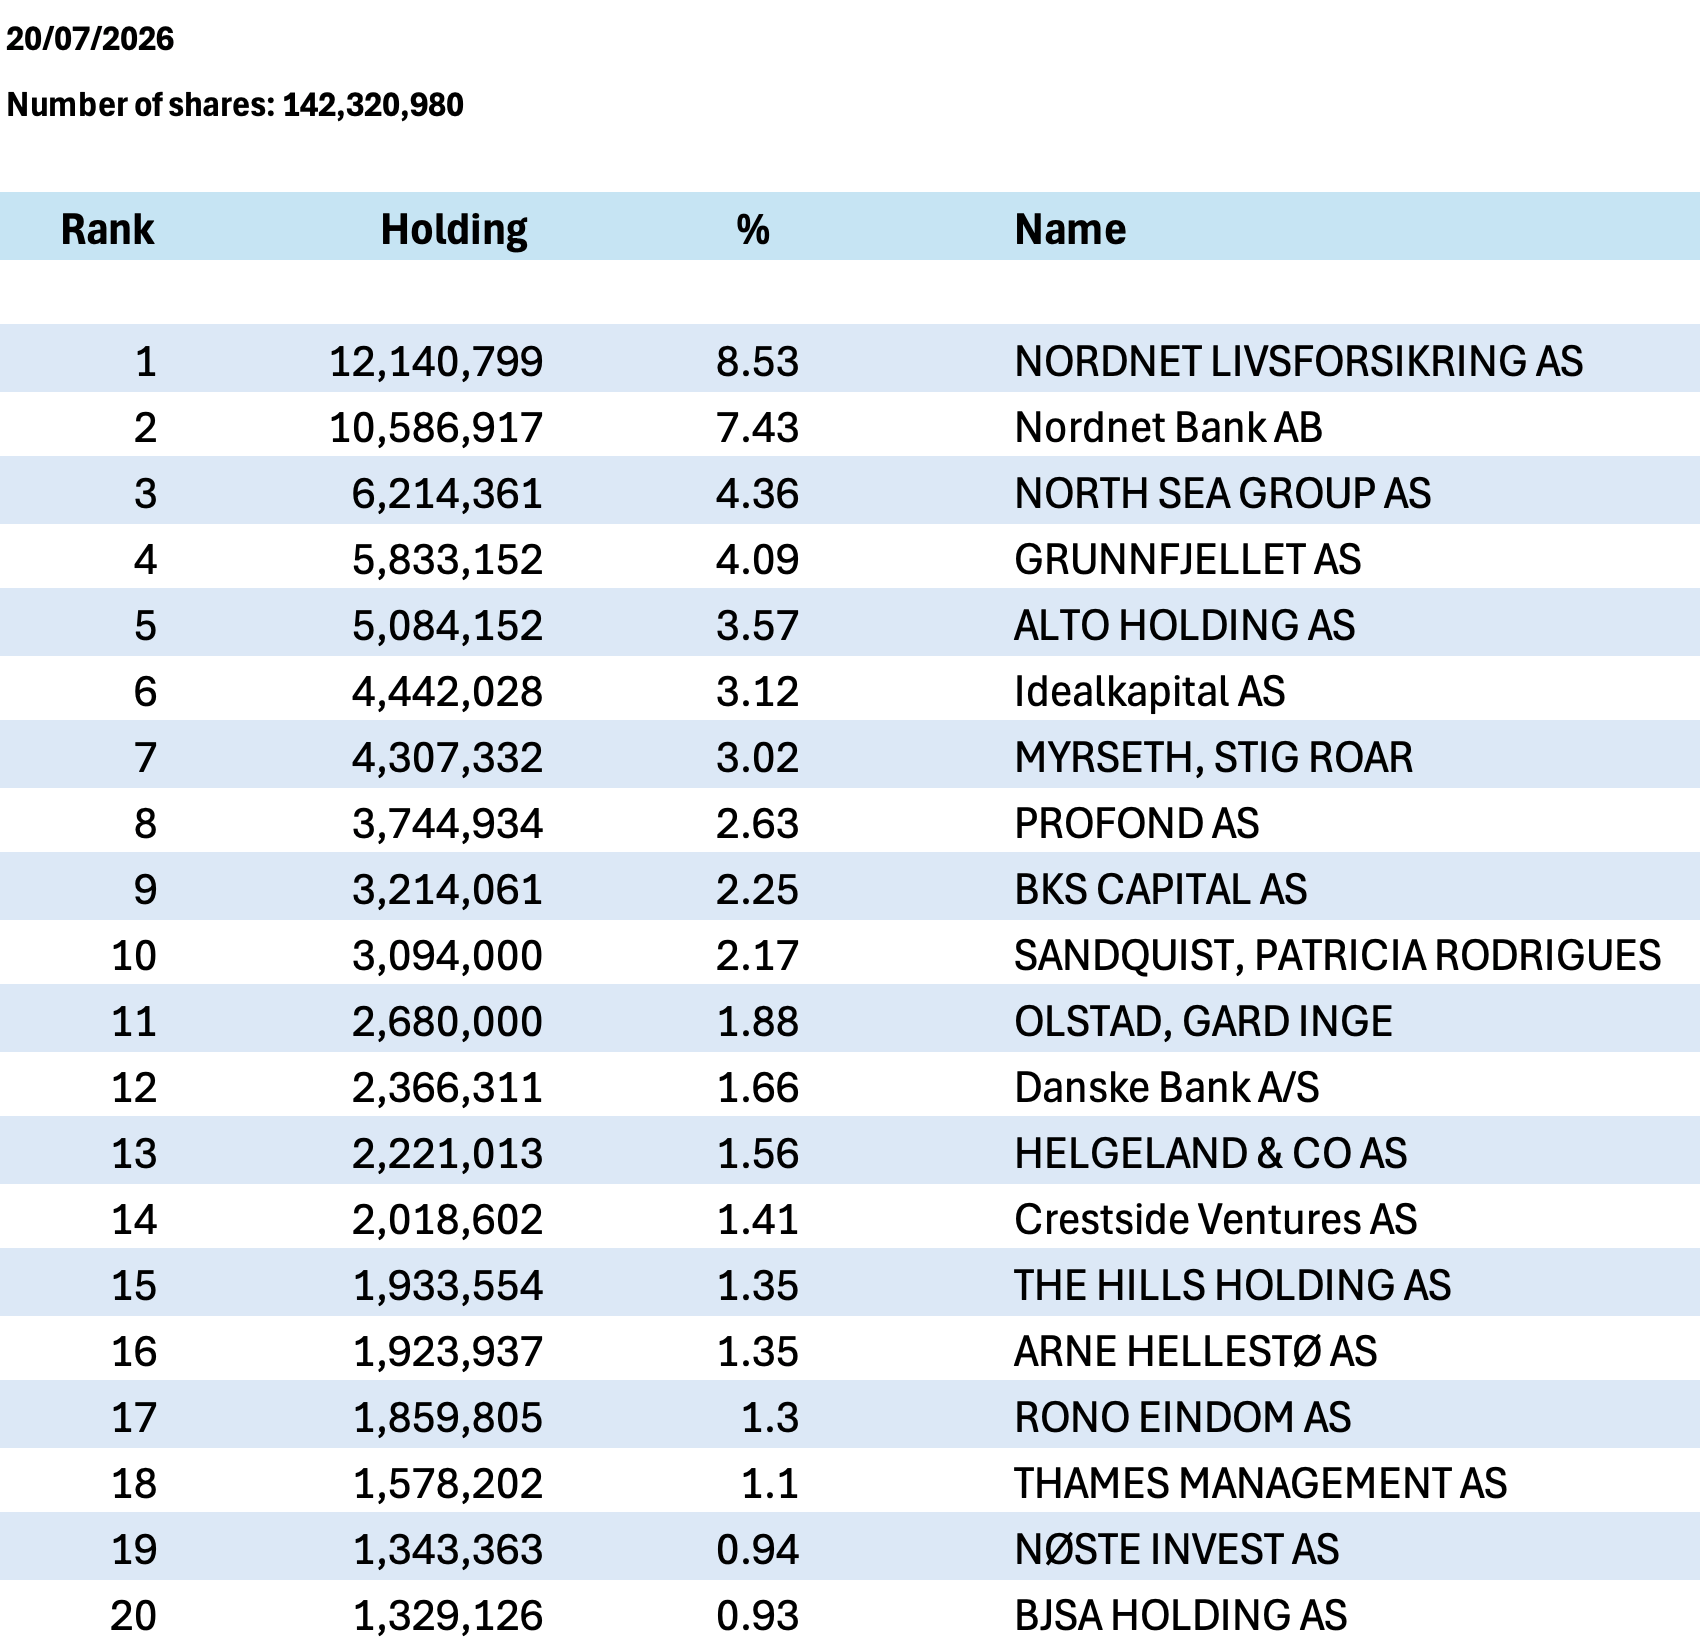
Task: Select SANDQUIST, PATRICIA RODRIGUES name cell
Action: point(1337,955)
